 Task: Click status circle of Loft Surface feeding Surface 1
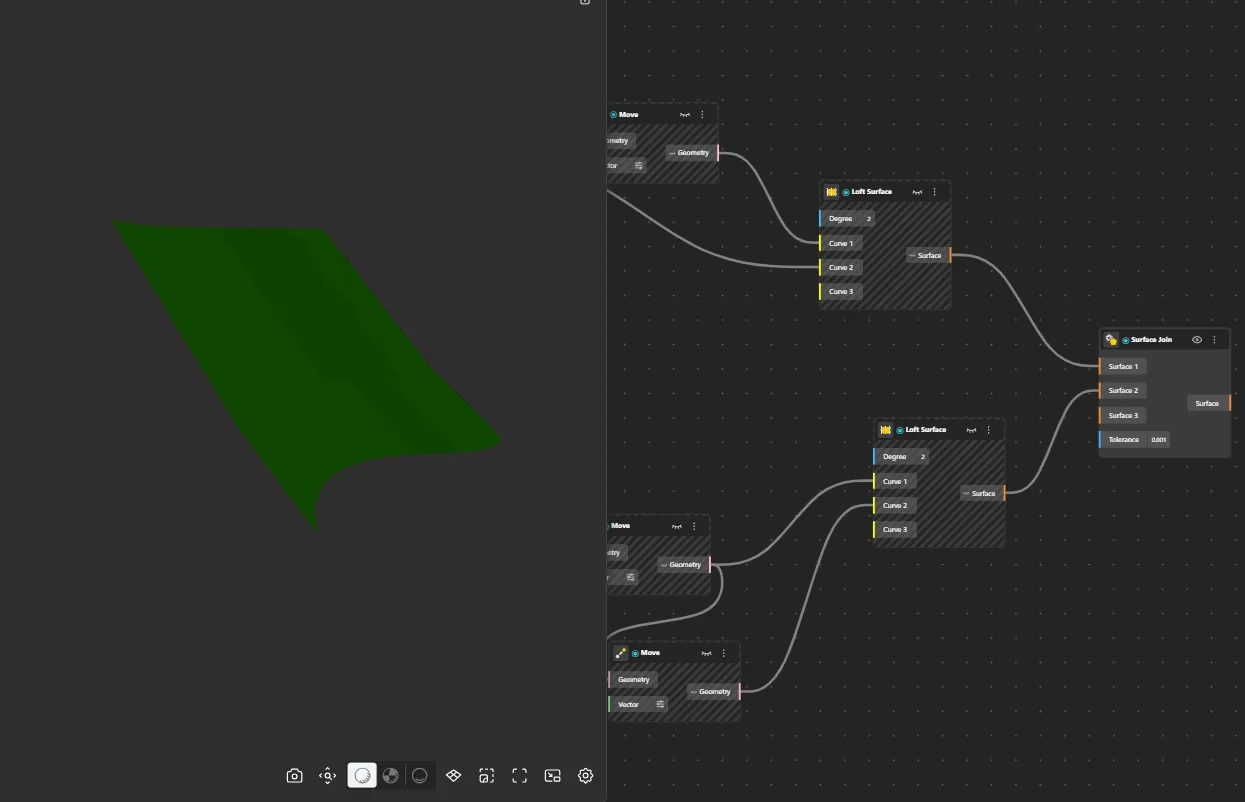[845, 192]
